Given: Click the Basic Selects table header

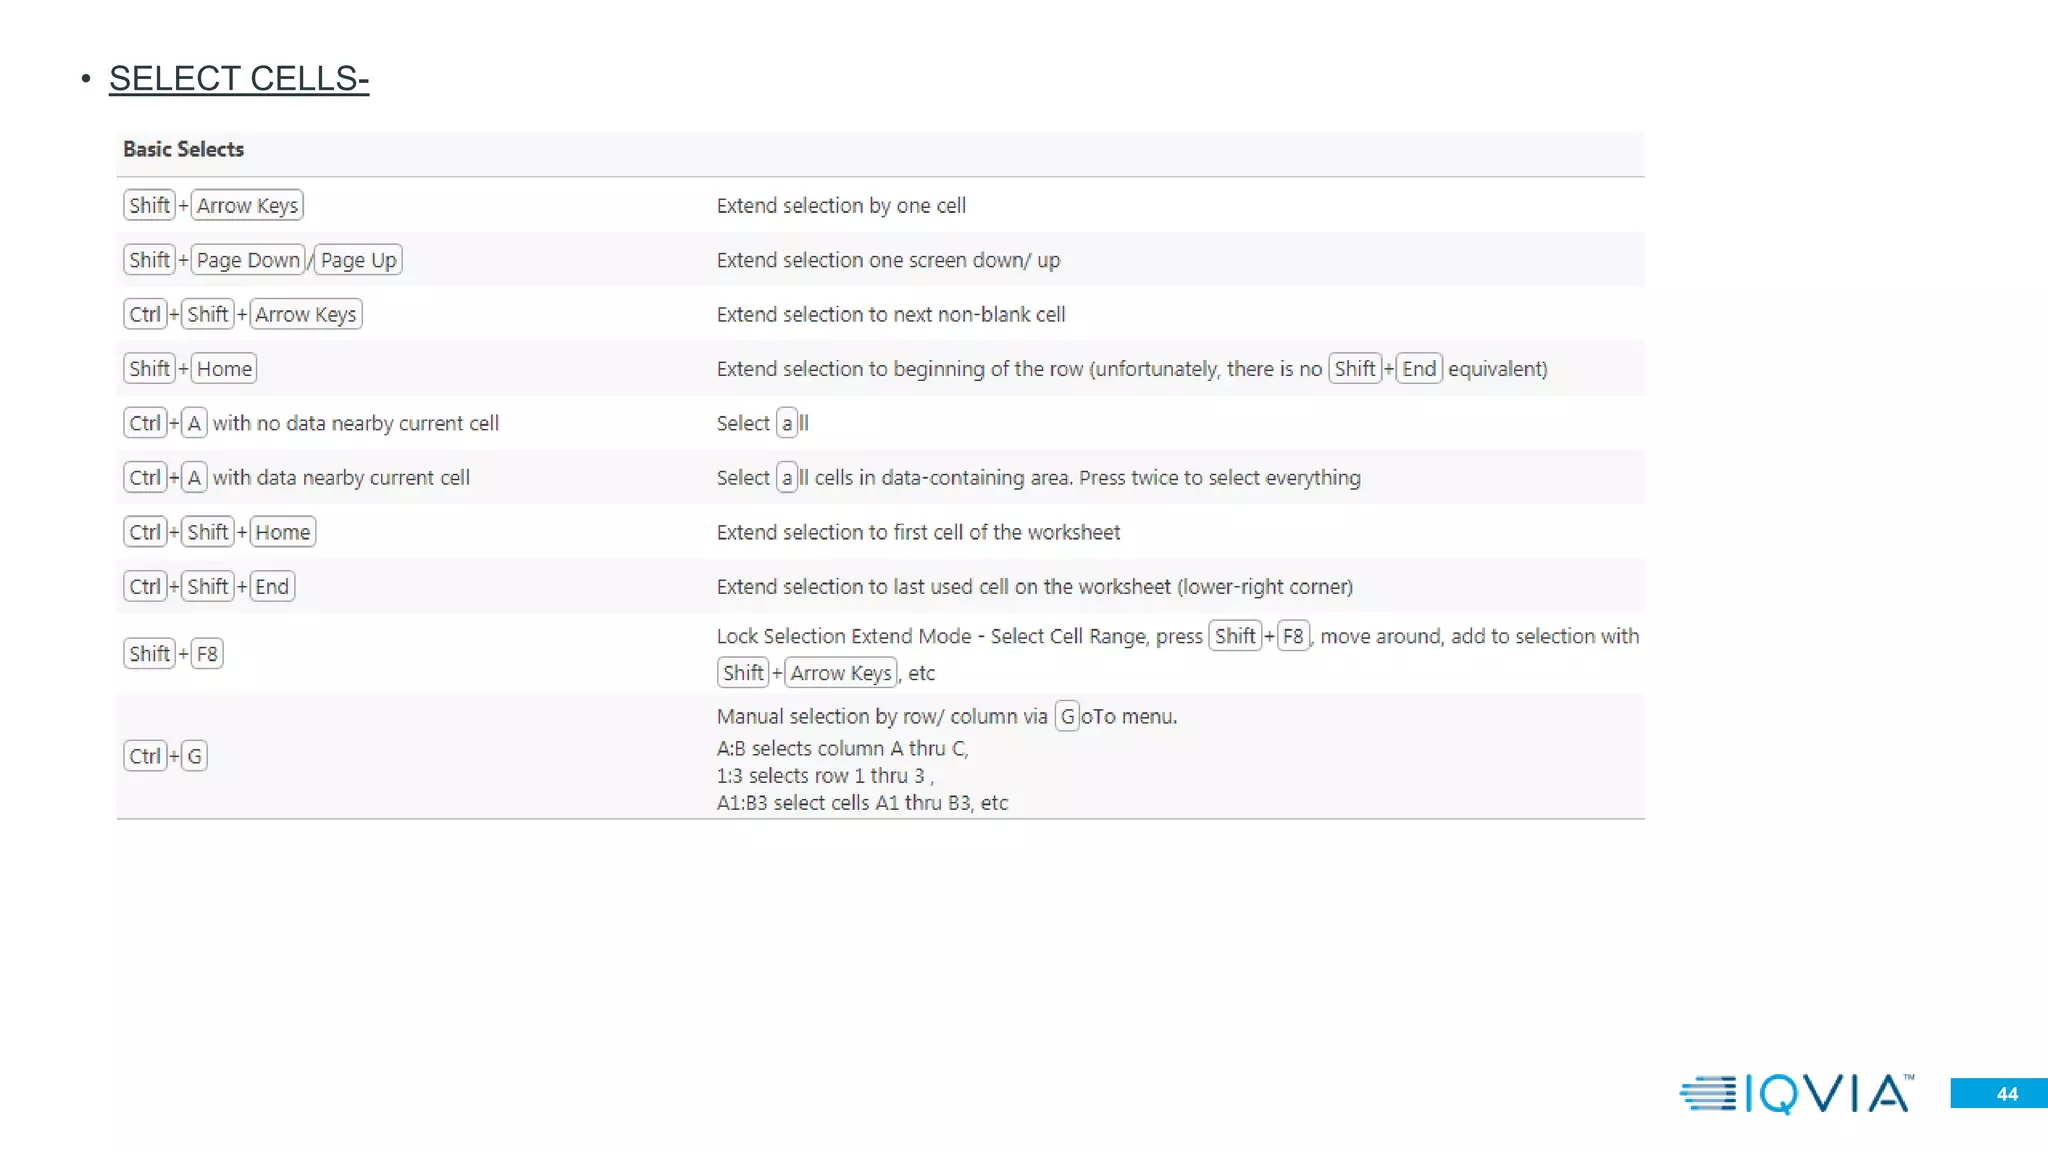Looking at the screenshot, I should [x=183, y=149].
